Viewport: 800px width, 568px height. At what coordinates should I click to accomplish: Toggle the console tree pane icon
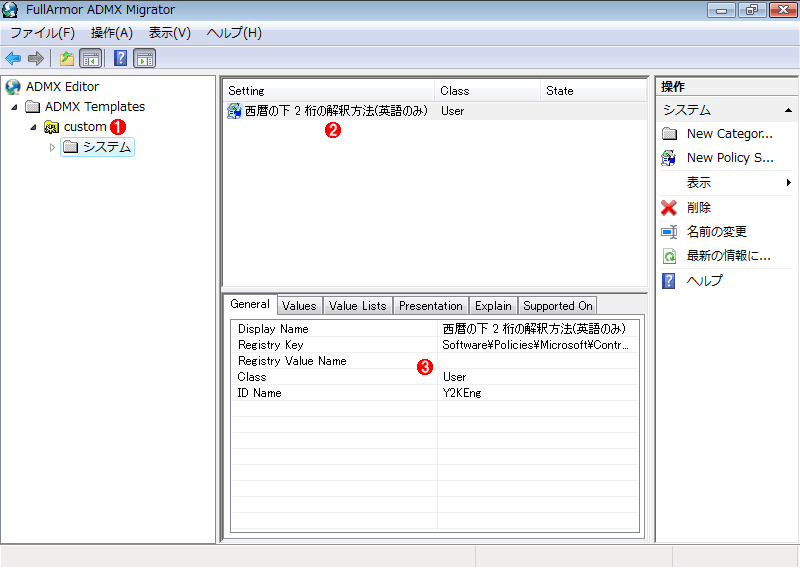tap(91, 59)
